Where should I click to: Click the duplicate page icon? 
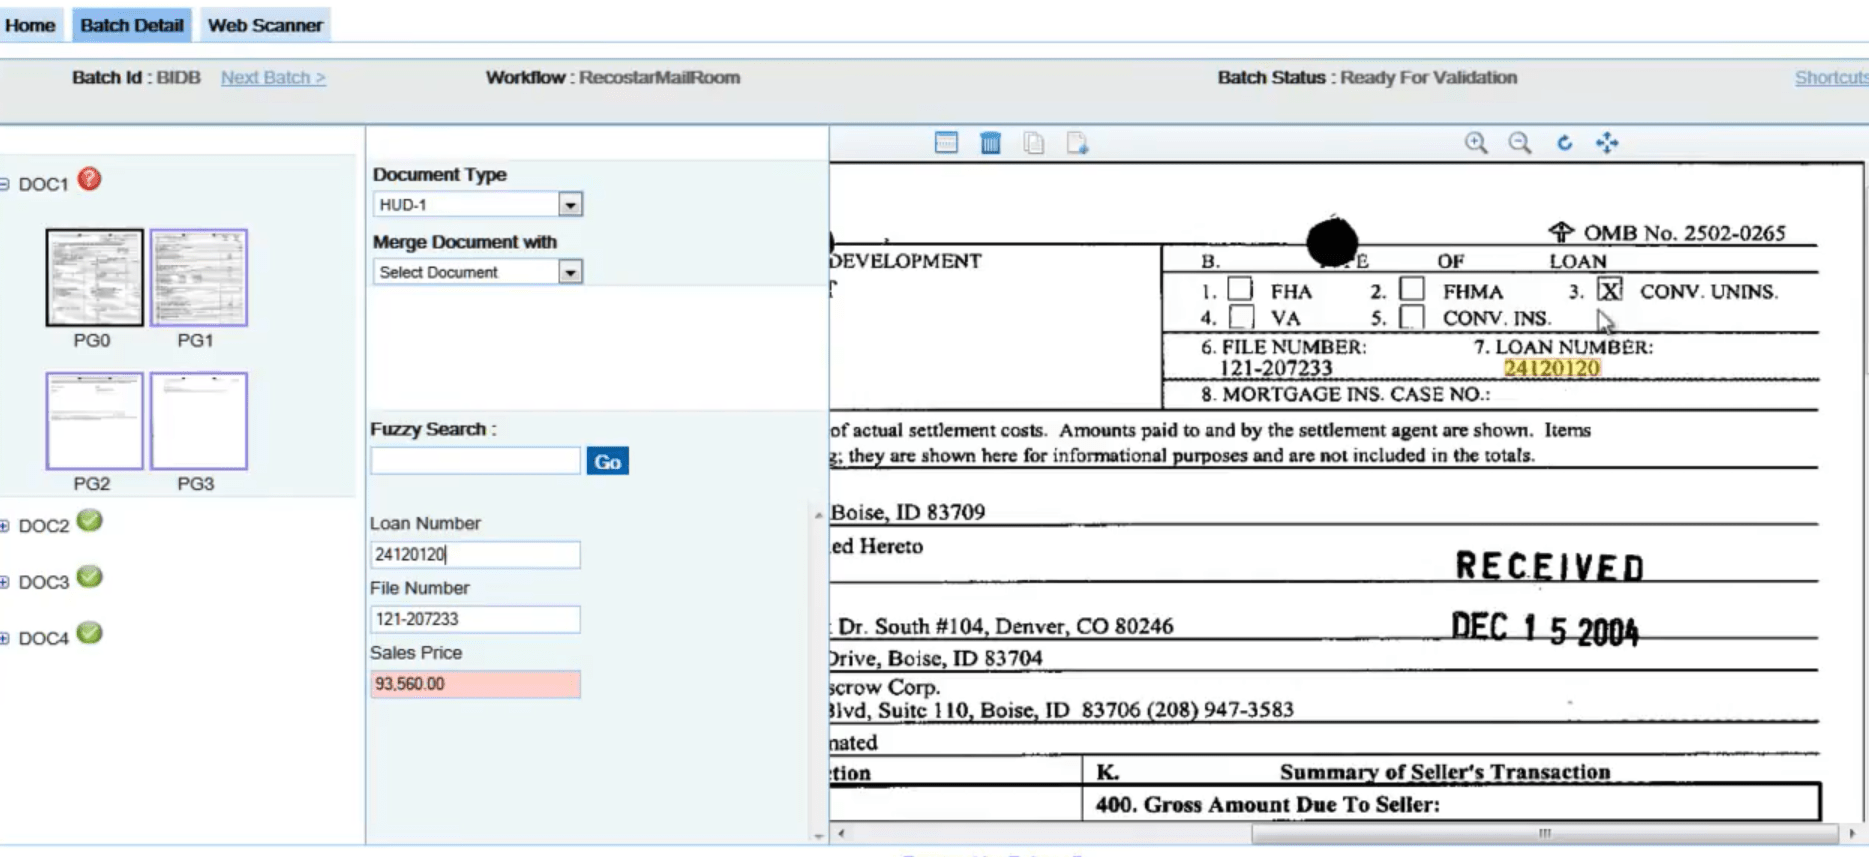point(1033,143)
